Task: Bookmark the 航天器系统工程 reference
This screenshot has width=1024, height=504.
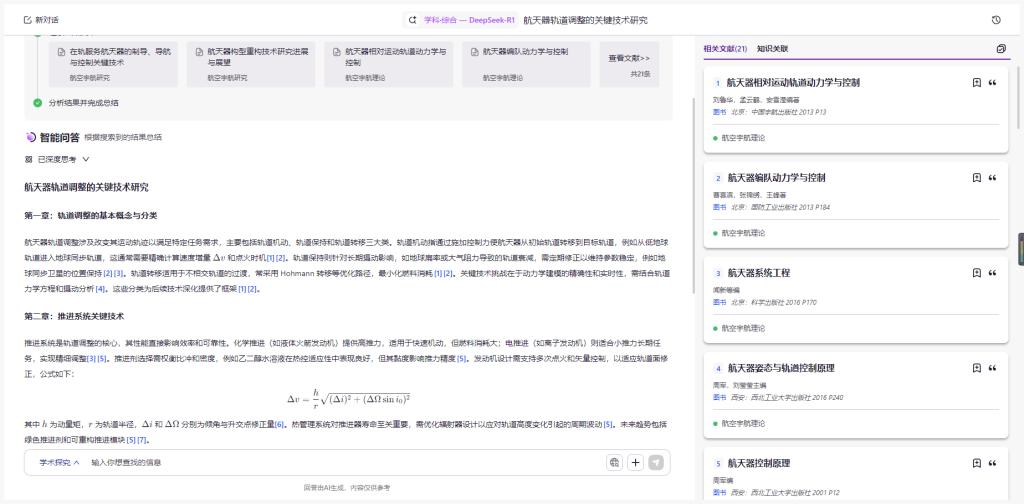Action: click(x=976, y=273)
